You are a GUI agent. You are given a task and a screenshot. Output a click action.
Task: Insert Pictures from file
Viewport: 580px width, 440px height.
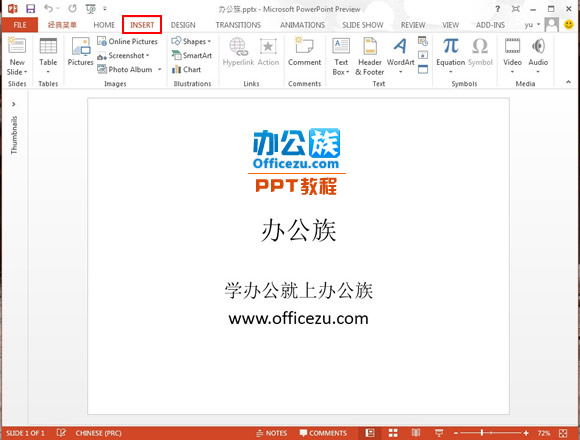pyautogui.click(x=80, y=52)
